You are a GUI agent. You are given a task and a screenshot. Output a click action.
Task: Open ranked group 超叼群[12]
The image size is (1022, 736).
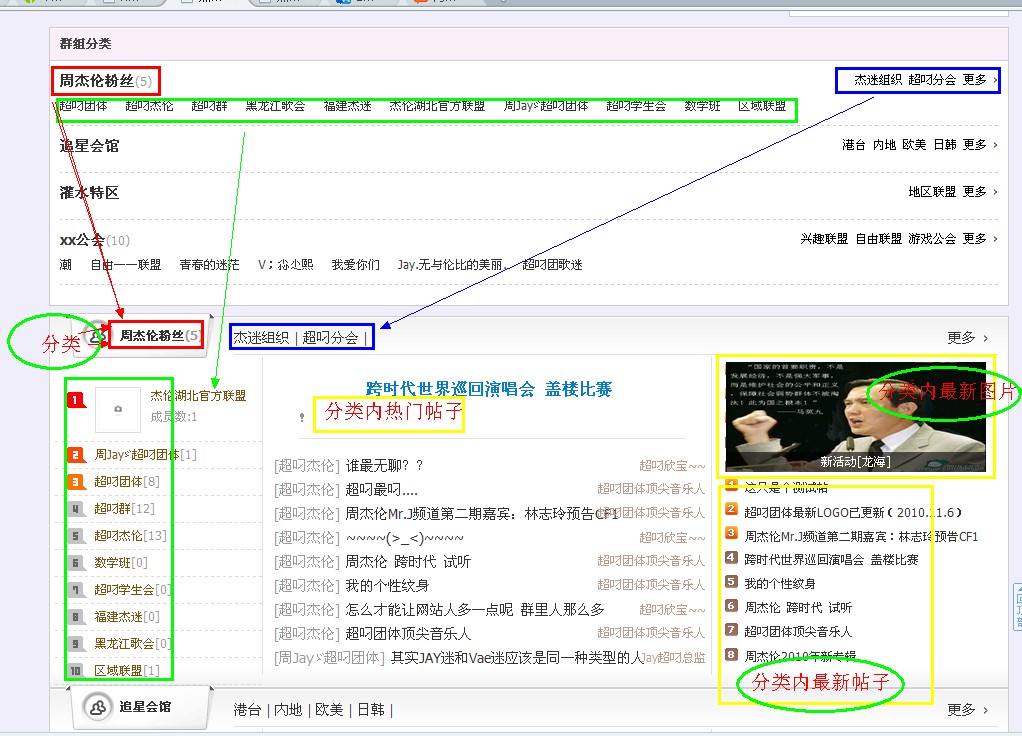(124, 508)
